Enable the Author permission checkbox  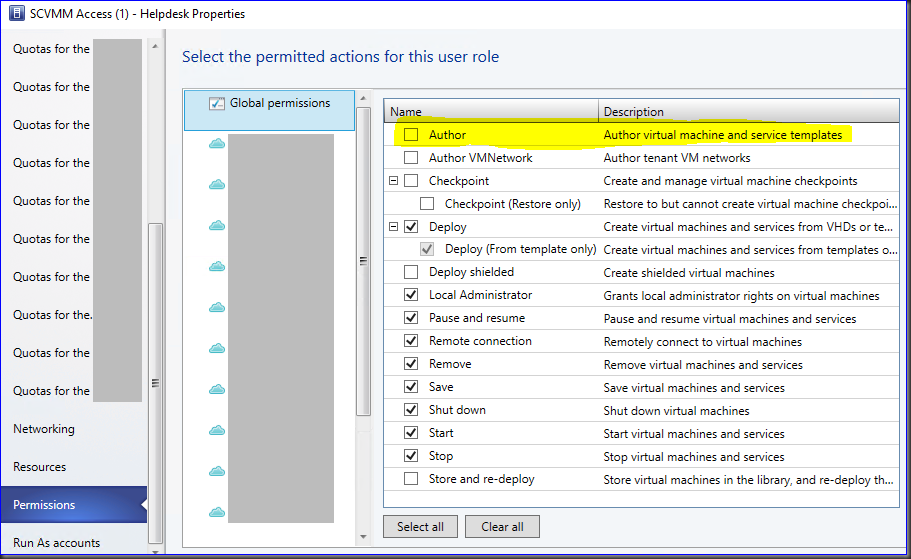click(x=411, y=135)
